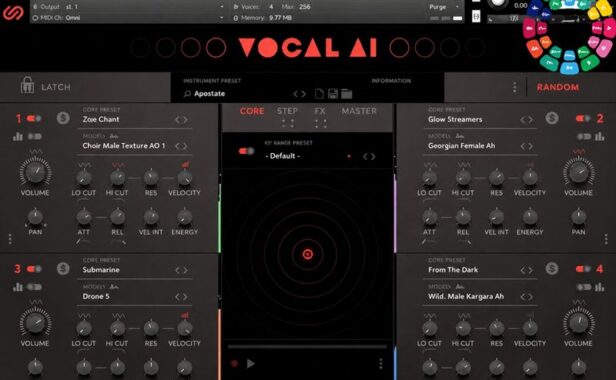The image size is (616, 380).
Task: Open the instrument preset search magnifier
Action: (x=187, y=94)
